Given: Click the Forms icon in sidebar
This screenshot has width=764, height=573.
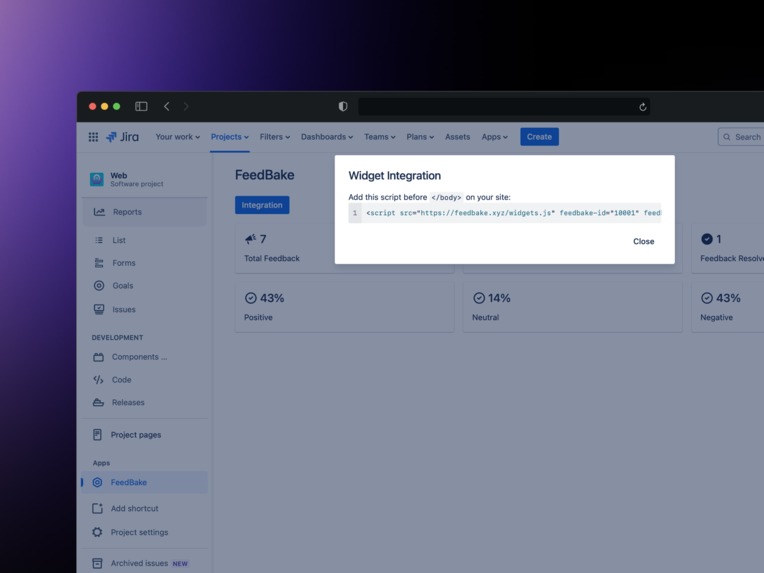Looking at the screenshot, I should [x=99, y=263].
